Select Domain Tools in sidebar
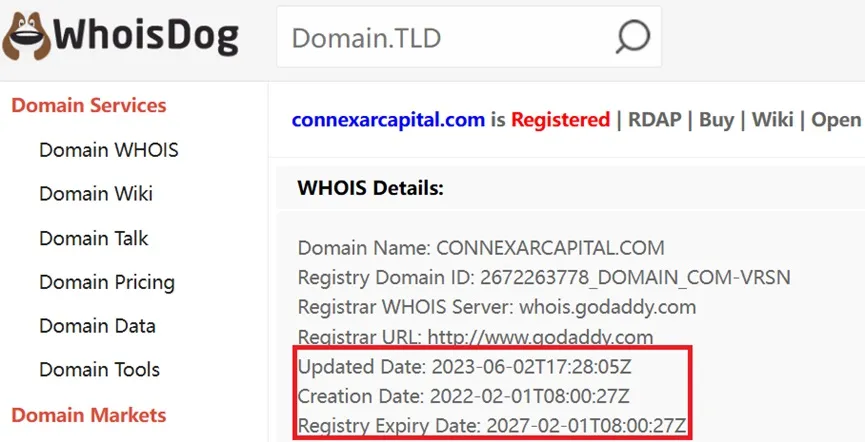The width and height of the screenshot is (865, 442). pos(99,369)
